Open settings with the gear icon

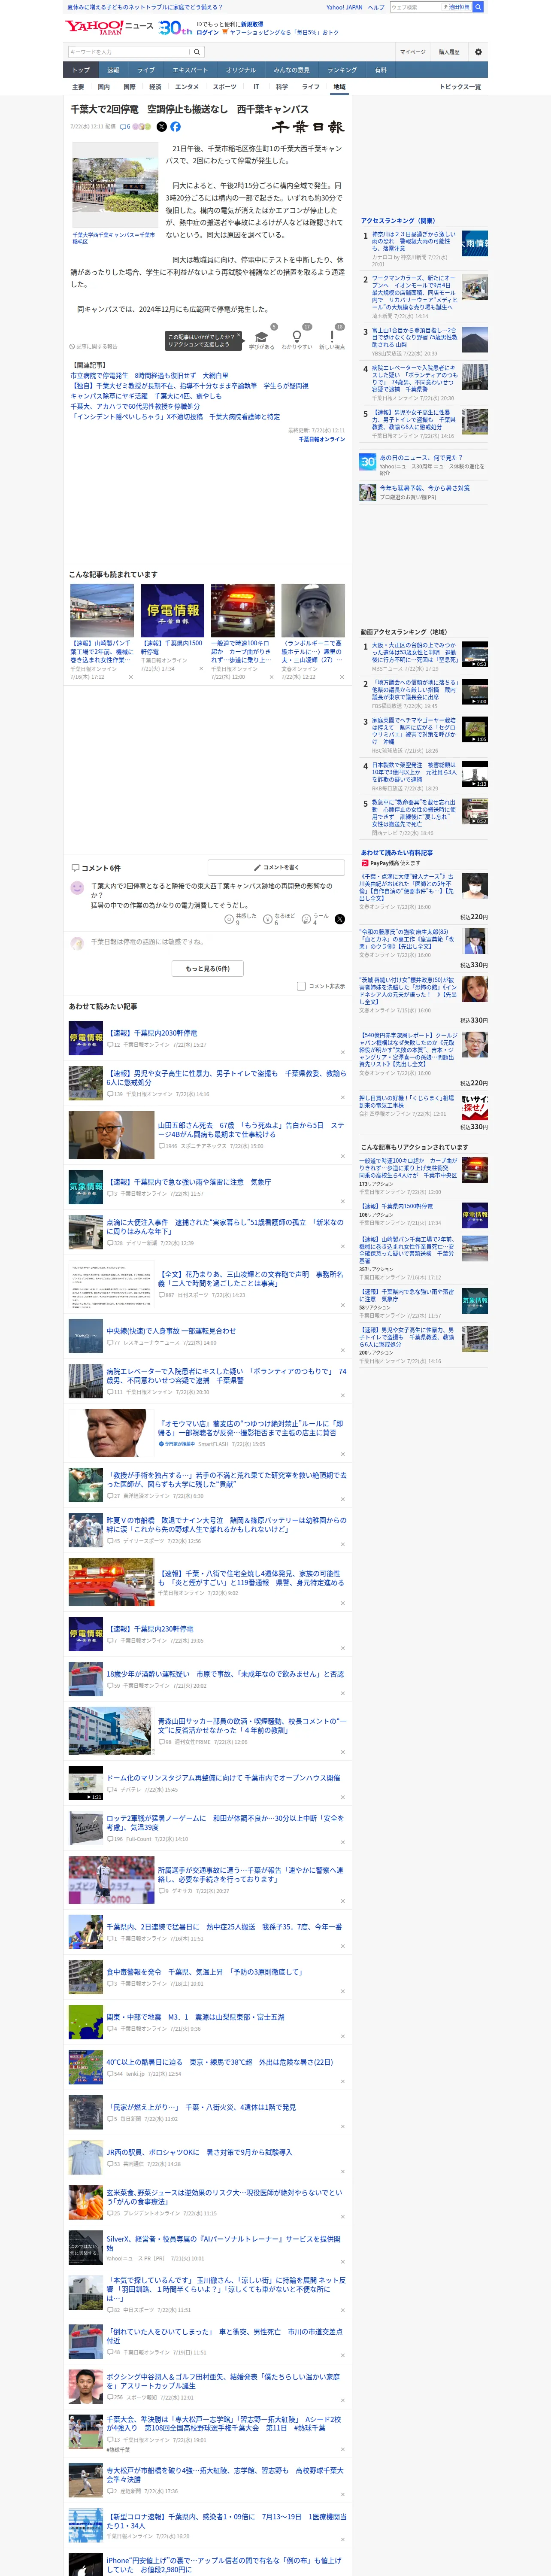(478, 52)
